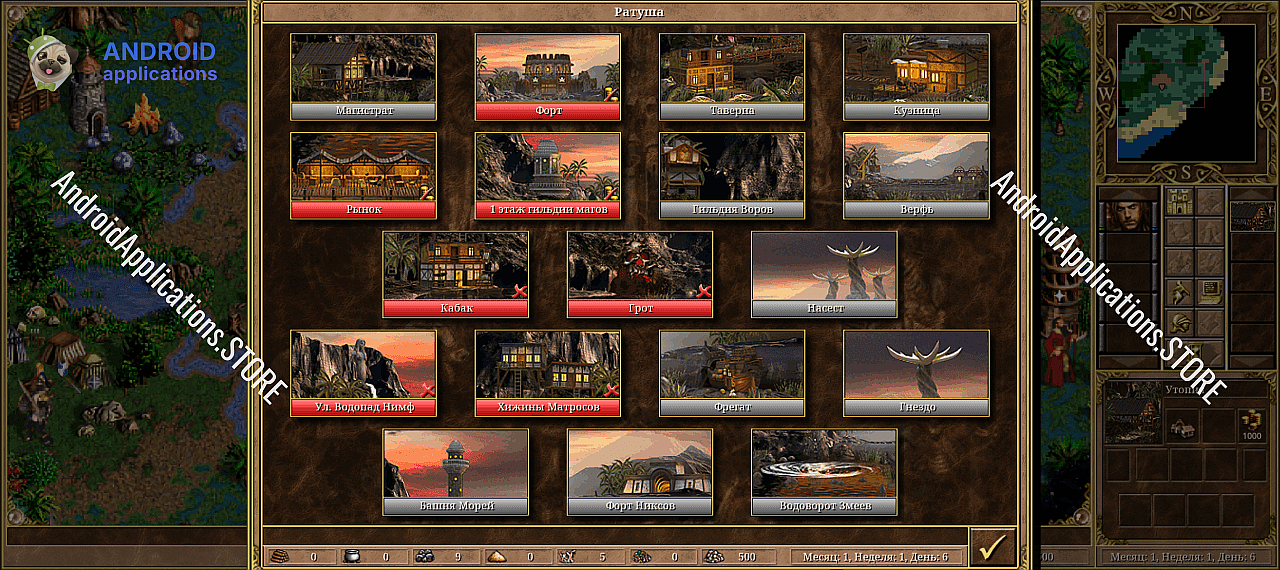This screenshot has height=570, width=1280.
Task: Open kingdom overview castle icon
Action: click(1180, 203)
